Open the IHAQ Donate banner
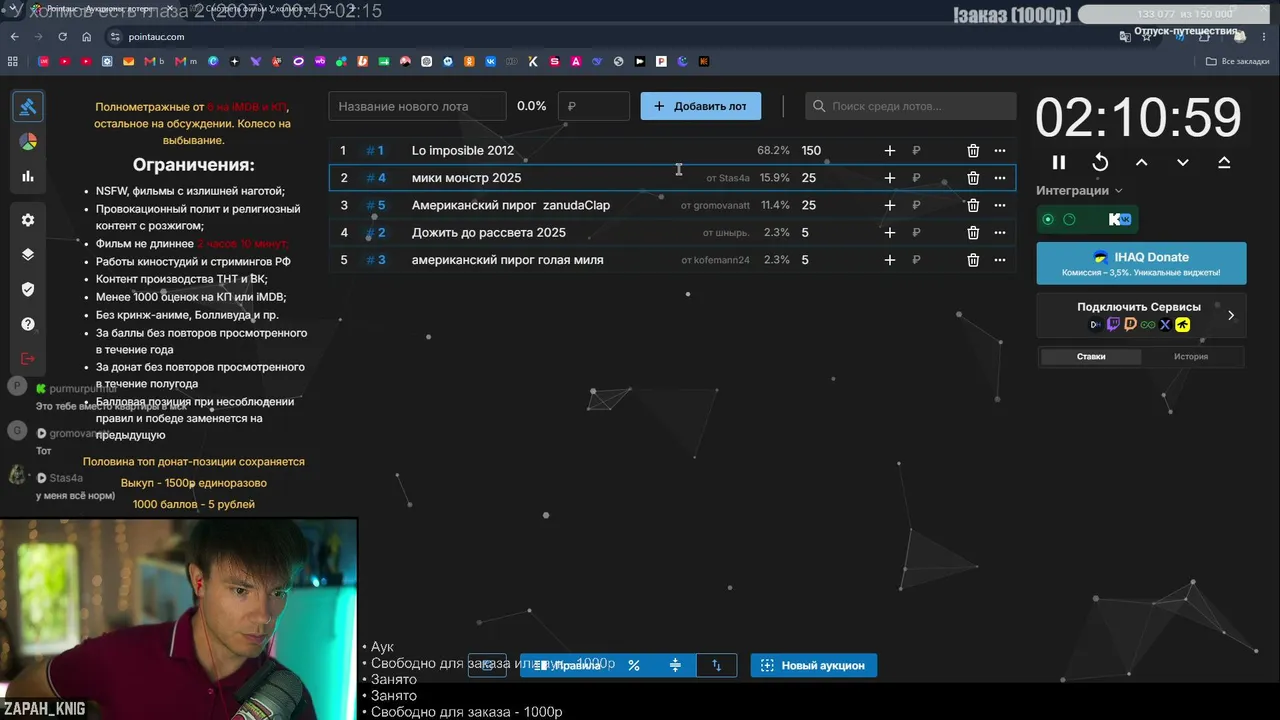Image resolution: width=1280 pixels, height=720 pixels. click(x=1141, y=263)
